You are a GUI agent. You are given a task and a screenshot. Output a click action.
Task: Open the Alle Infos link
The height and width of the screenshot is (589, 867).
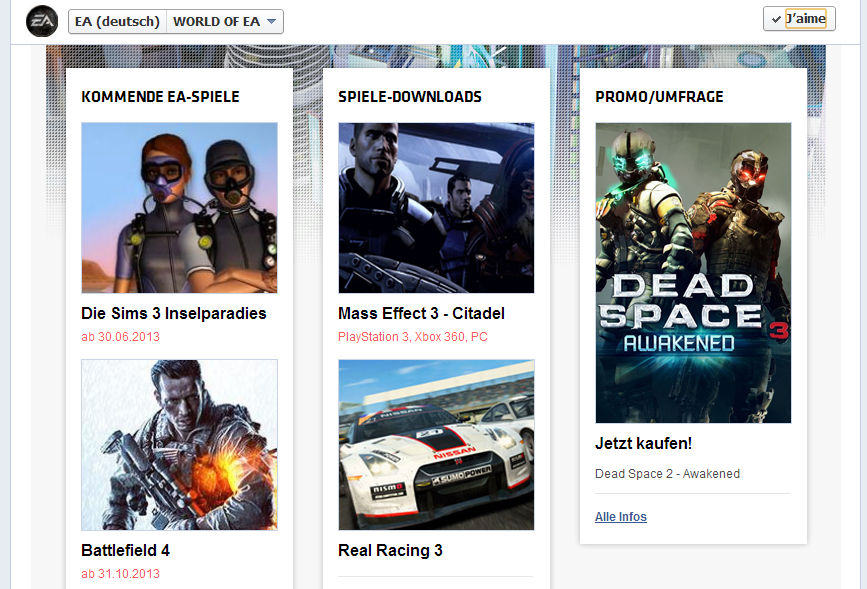[x=621, y=517]
